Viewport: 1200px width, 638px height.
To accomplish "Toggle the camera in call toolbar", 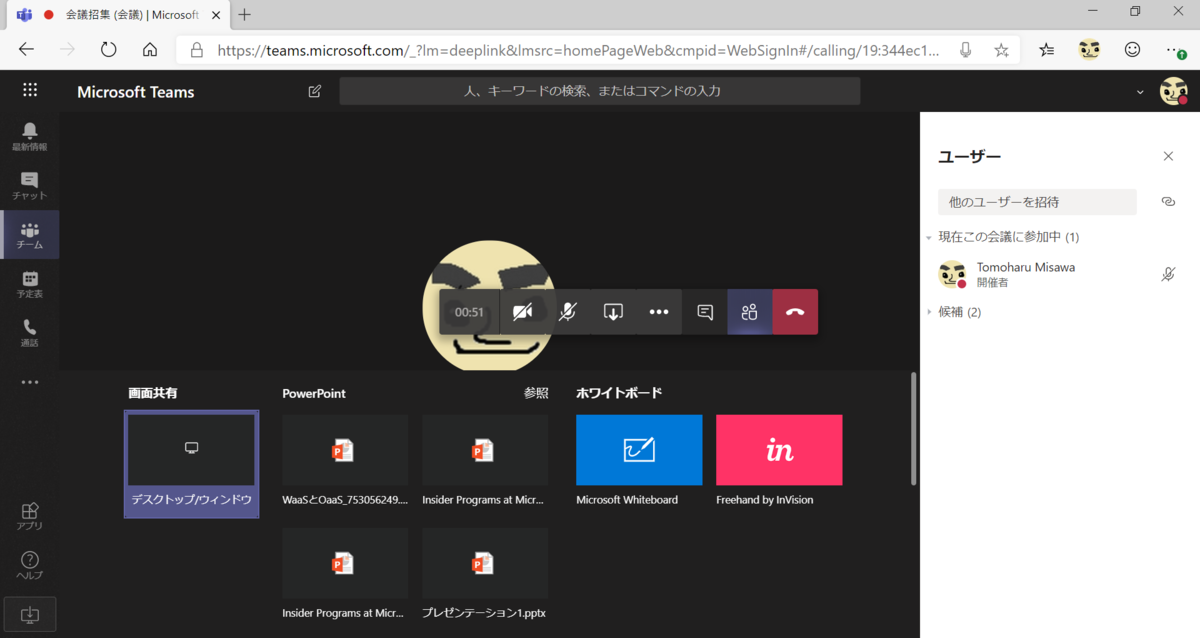I will (522, 312).
